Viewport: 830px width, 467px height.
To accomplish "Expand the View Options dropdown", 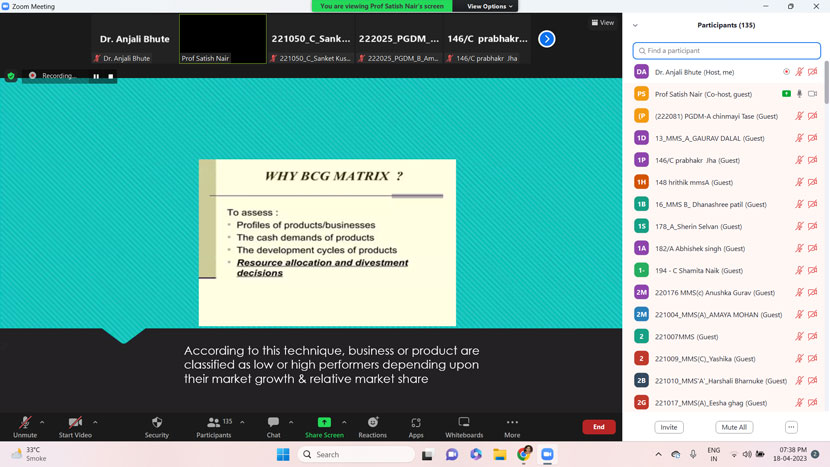I will [489, 6].
